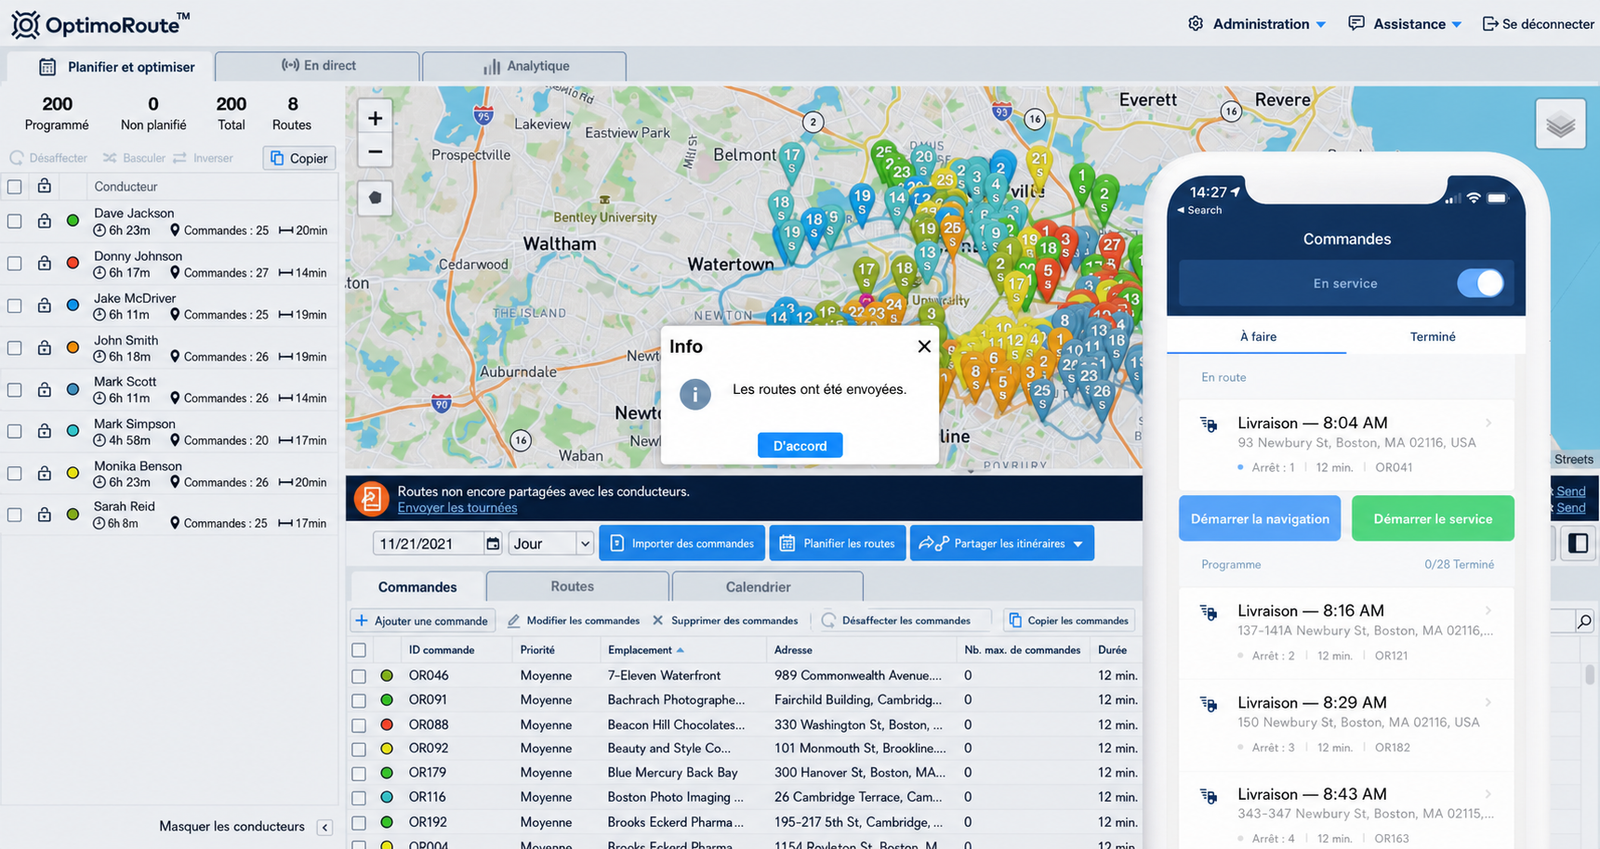The width and height of the screenshot is (1600, 849).
Task: Collapse drivers panel with arrow icon
Action: coord(325,827)
